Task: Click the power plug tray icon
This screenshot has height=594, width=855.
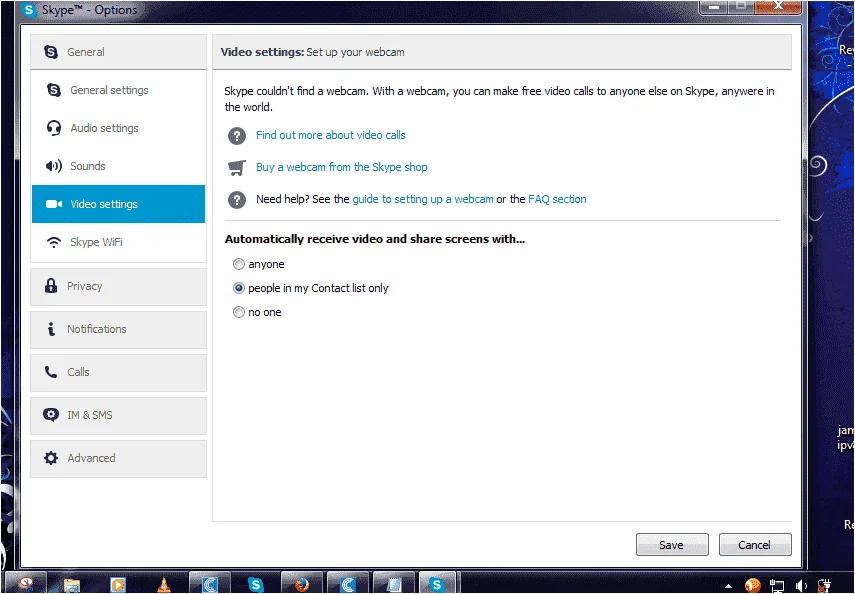Action: coord(824,586)
